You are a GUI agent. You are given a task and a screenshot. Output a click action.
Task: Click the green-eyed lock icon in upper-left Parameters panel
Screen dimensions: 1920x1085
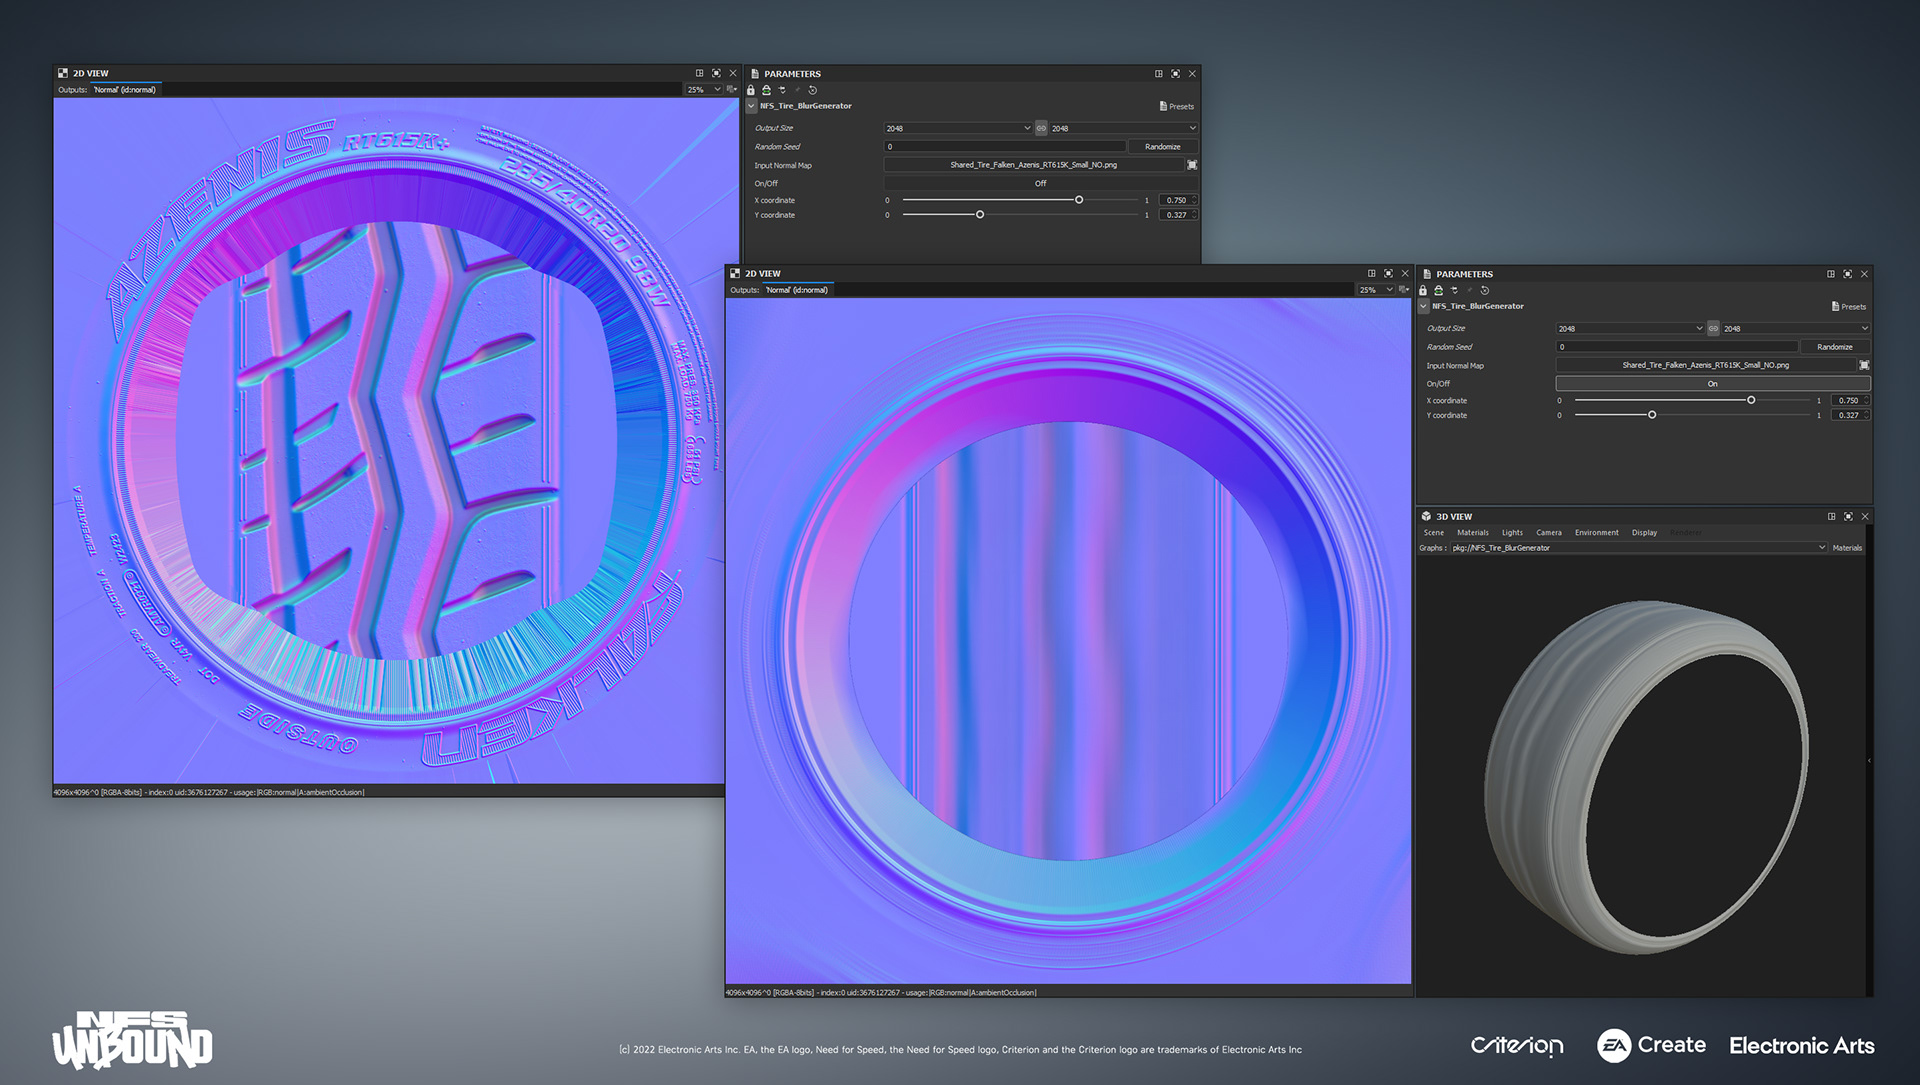click(767, 90)
